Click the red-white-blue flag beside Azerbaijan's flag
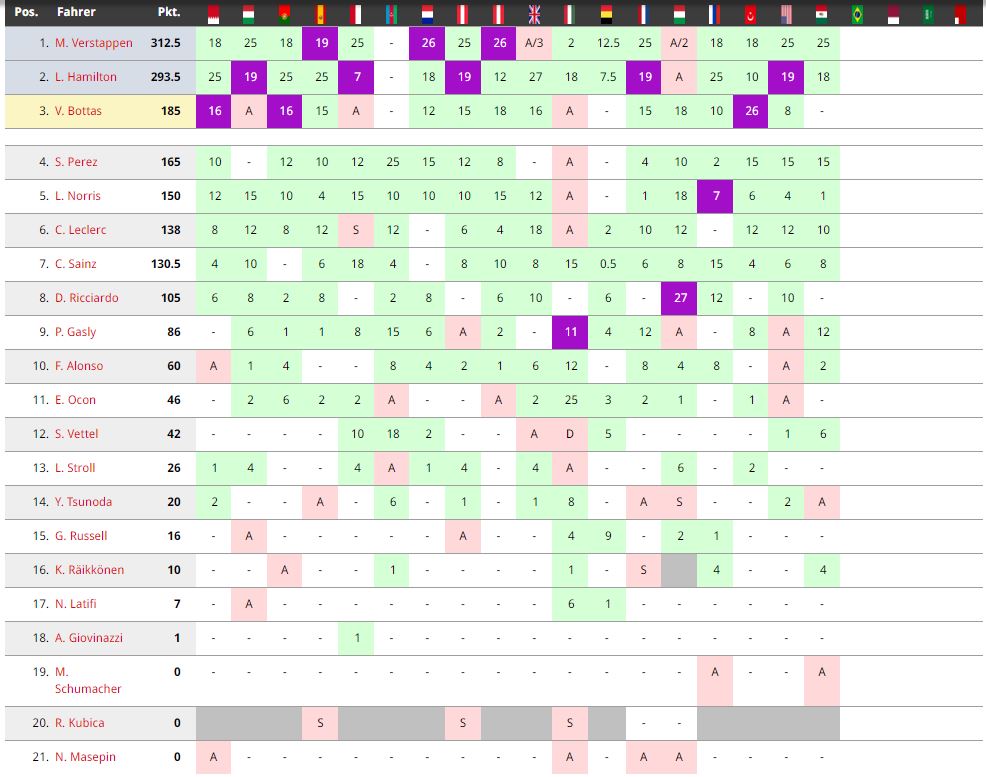 point(428,14)
